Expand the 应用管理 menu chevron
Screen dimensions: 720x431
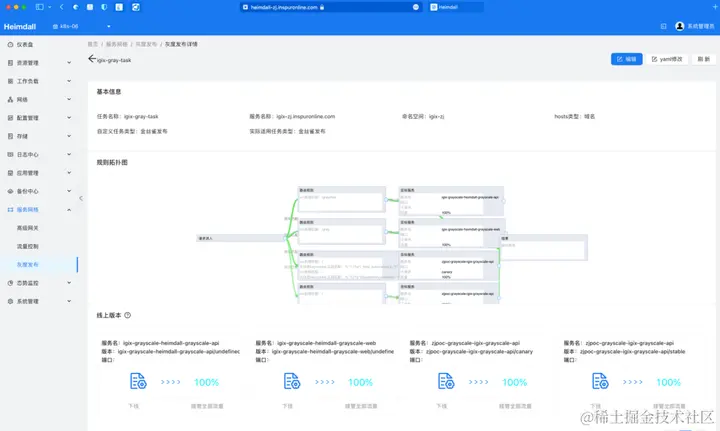point(69,173)
